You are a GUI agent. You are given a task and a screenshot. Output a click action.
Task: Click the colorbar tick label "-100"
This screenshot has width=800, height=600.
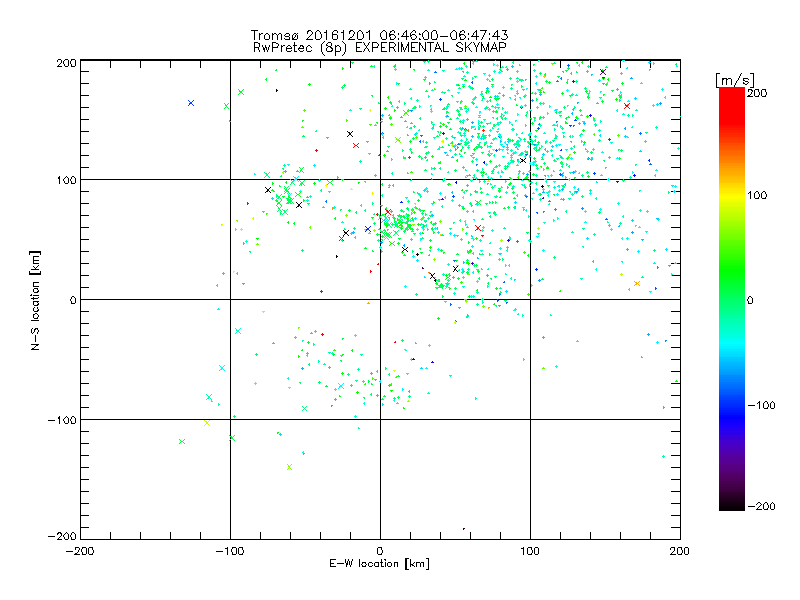tap(761, 405)
